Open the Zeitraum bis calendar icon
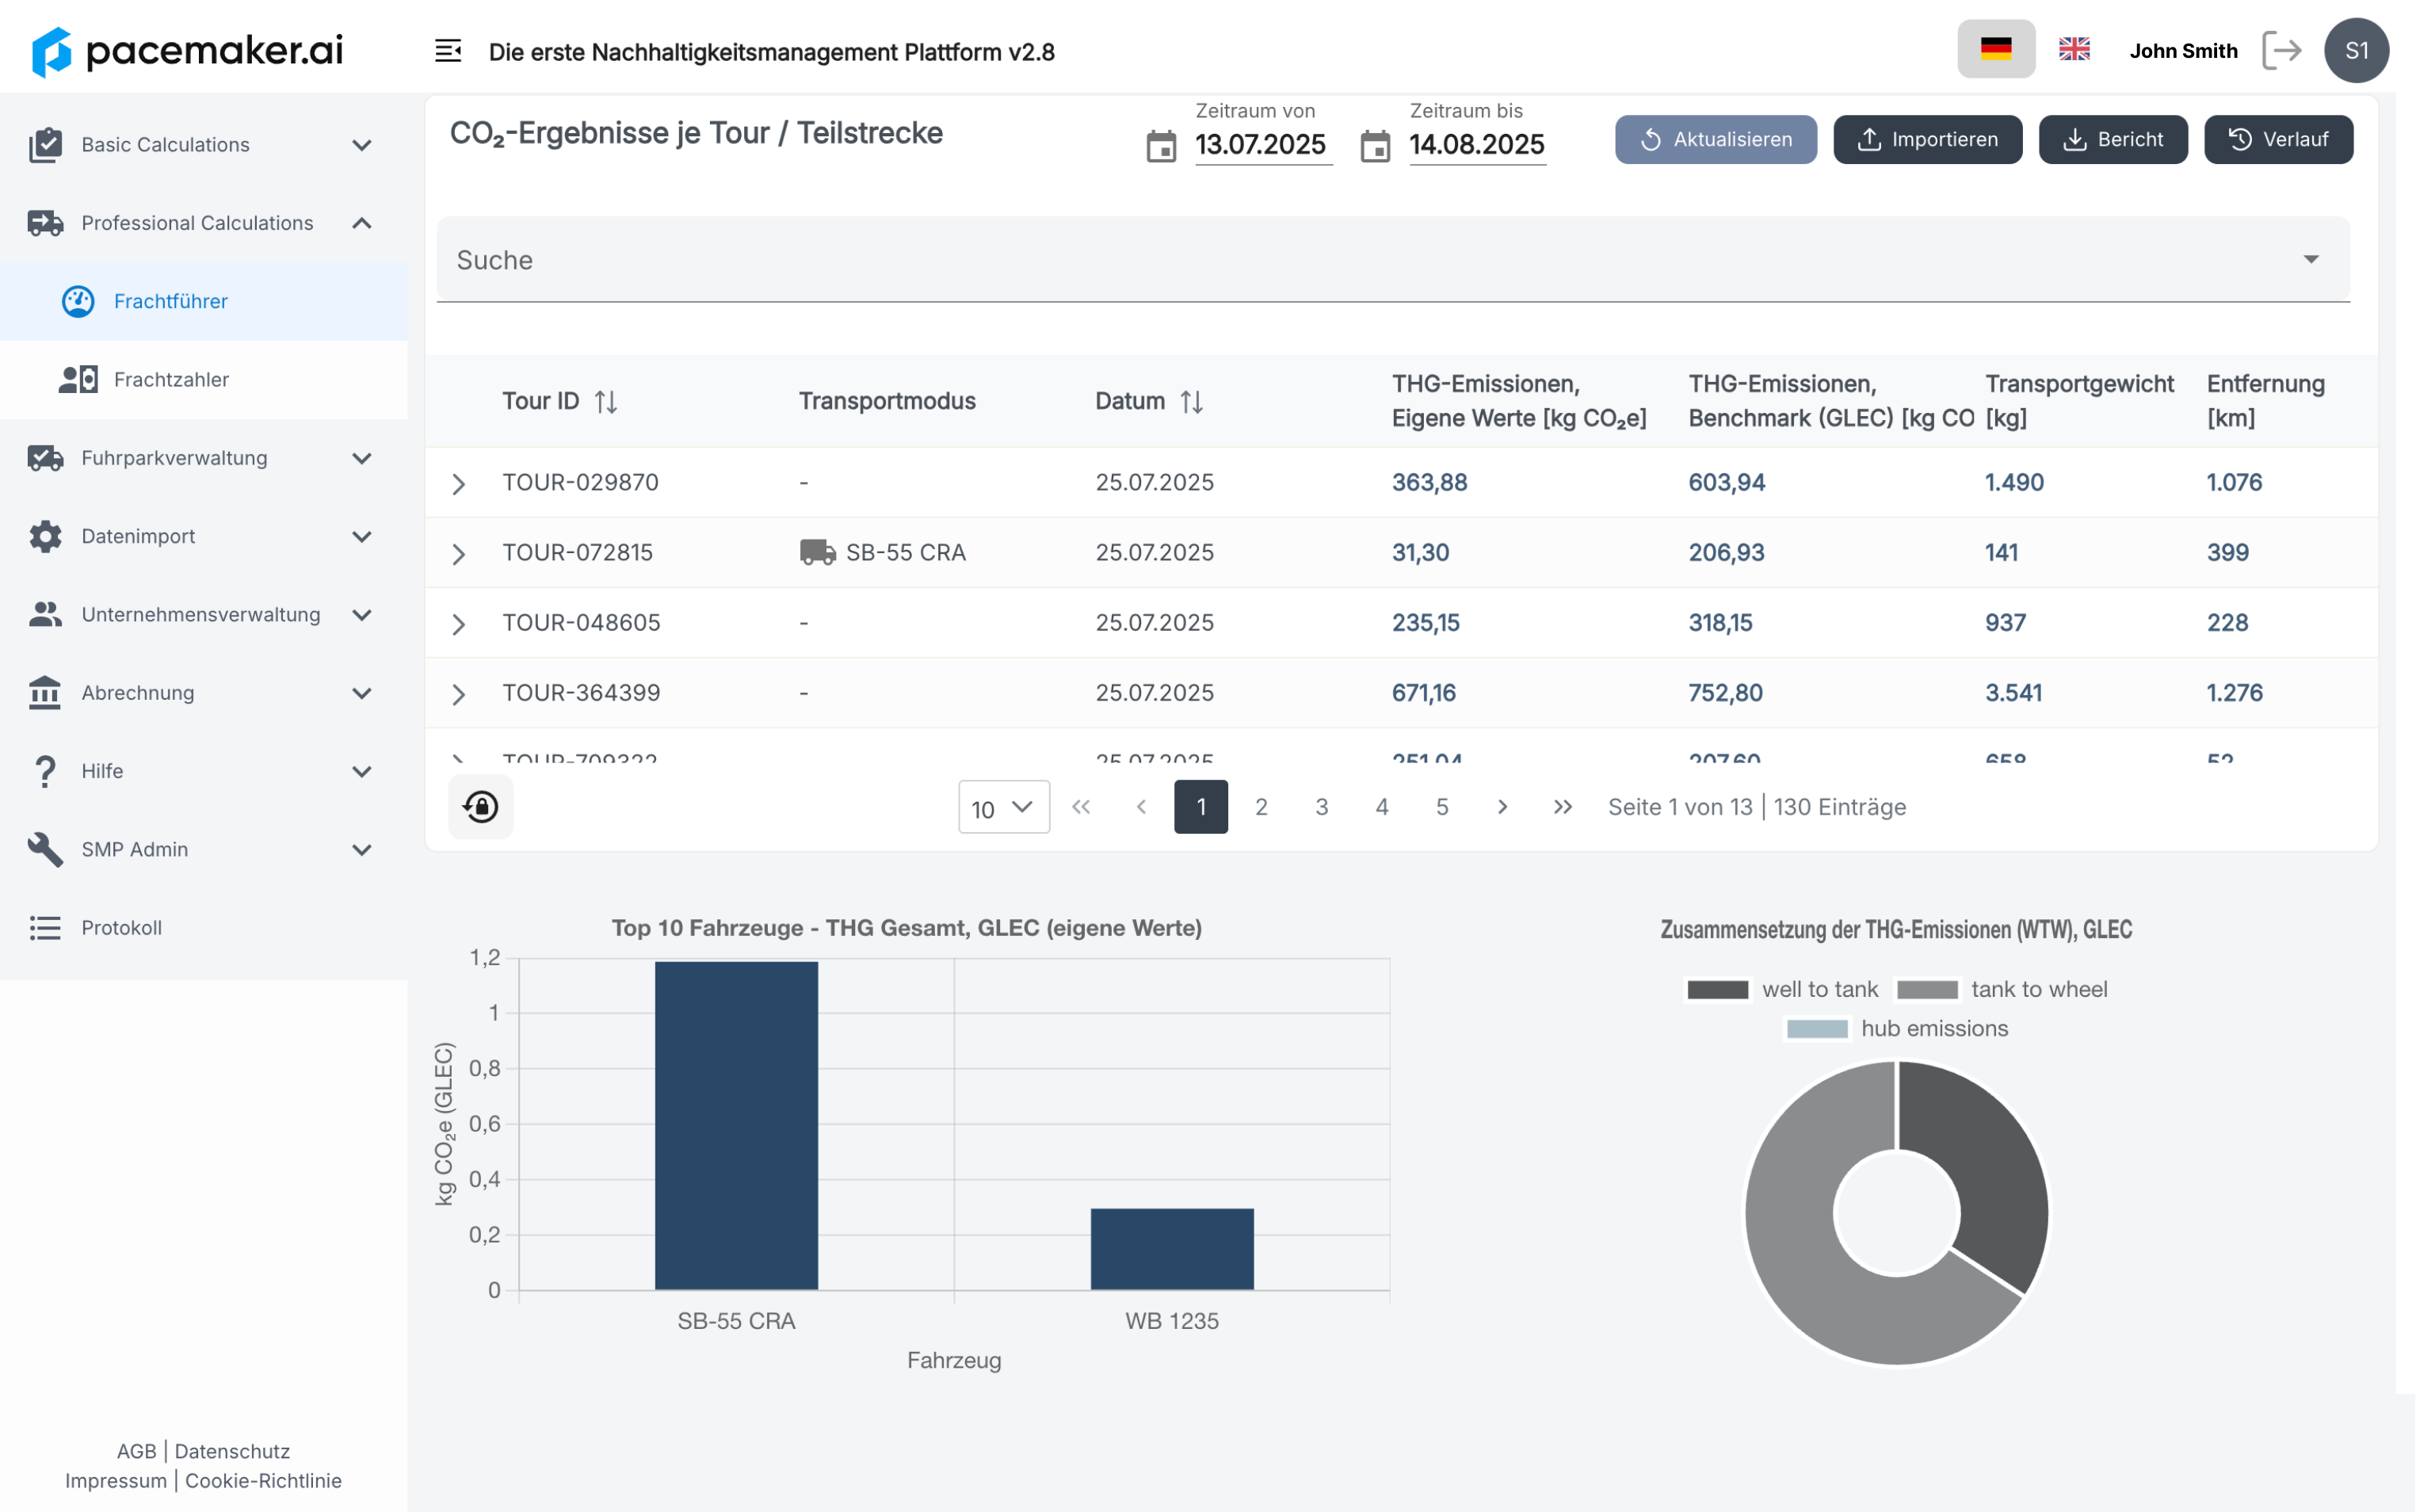The height and width of the screenshot is (1512, 2416). [x=1374, y=146]
